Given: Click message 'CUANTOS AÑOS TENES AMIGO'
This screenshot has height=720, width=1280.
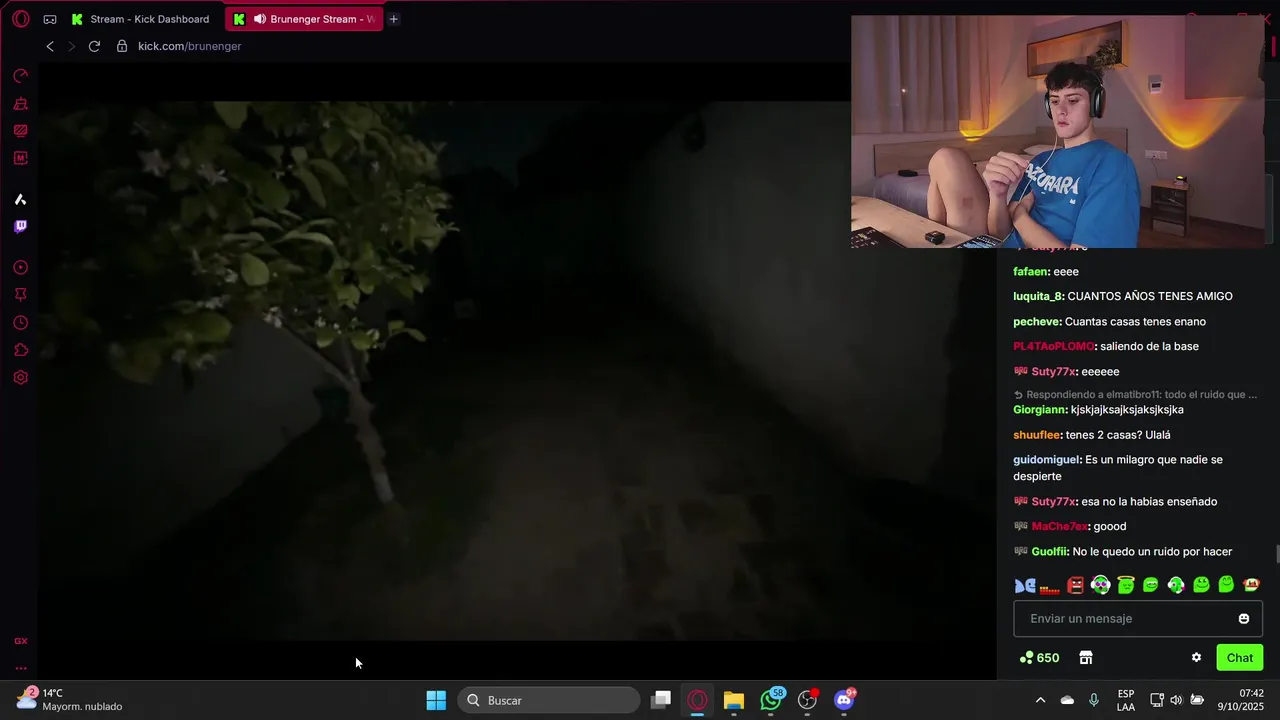Looking at the screenshot, I should coord(1150,296).
